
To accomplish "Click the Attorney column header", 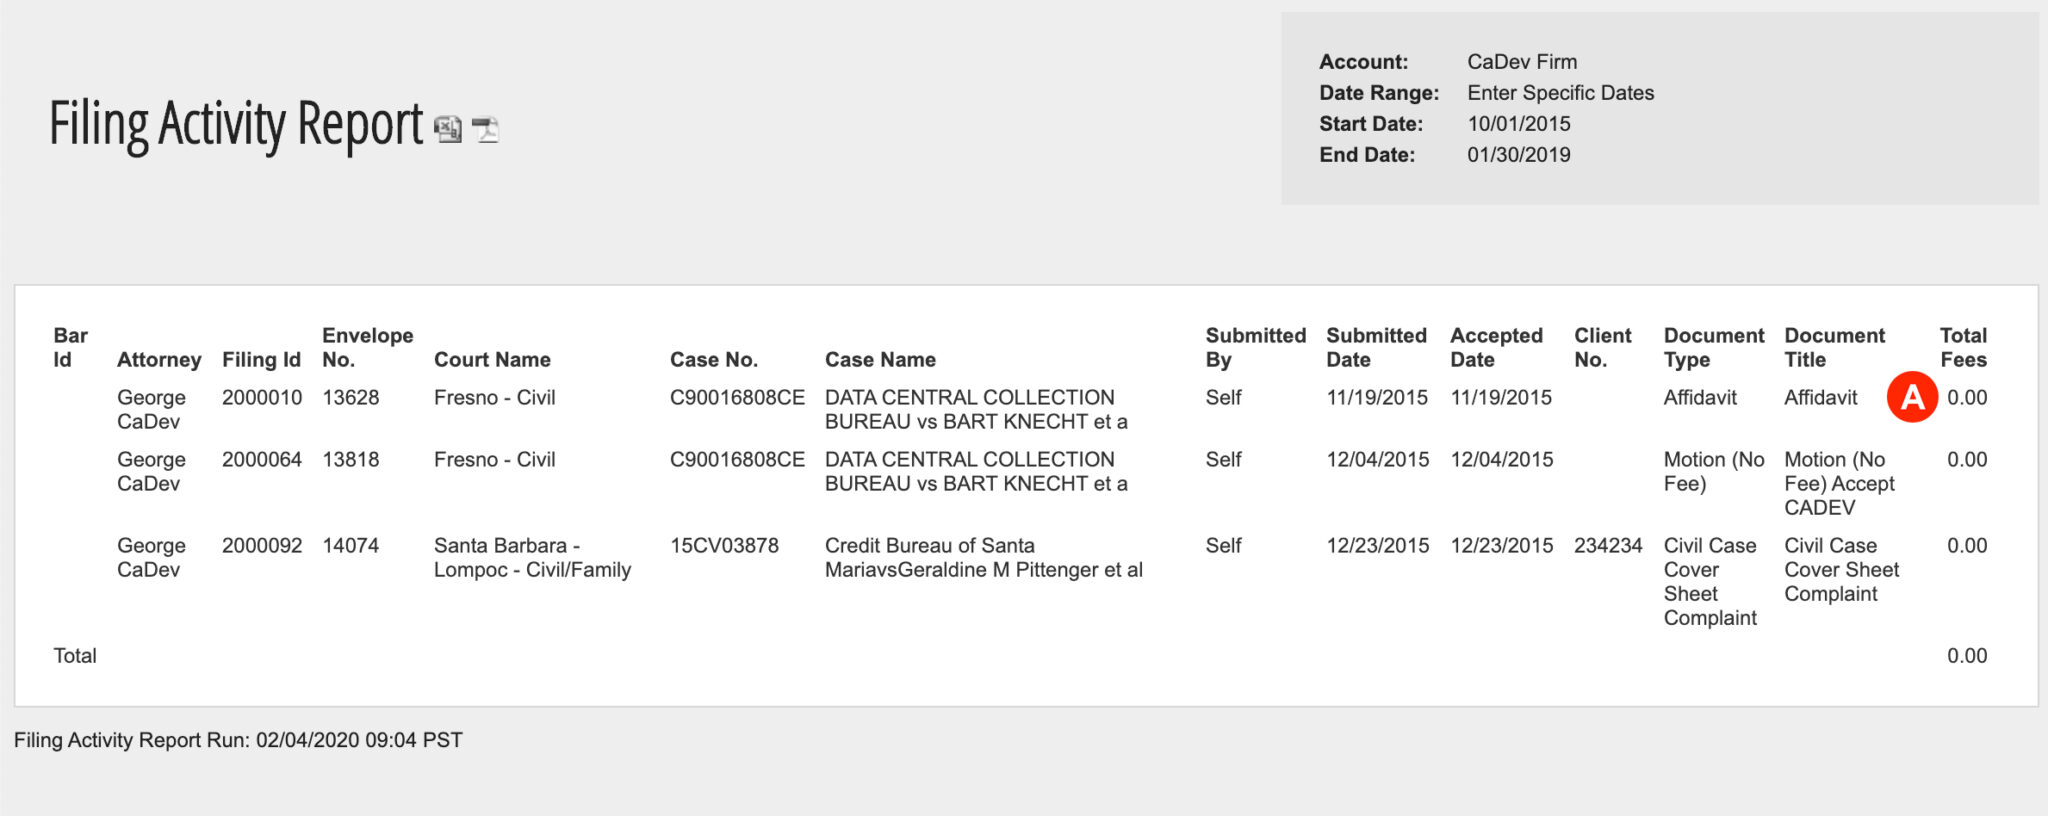I will tap(159, 359).
